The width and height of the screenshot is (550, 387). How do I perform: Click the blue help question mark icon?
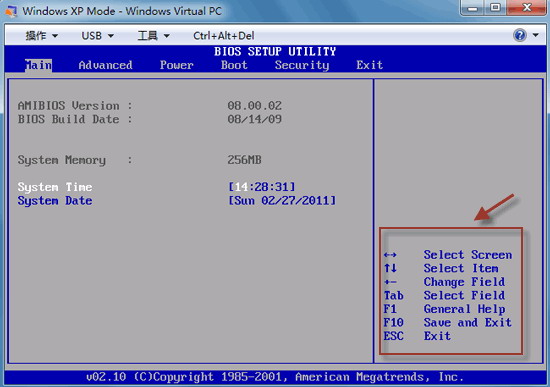coord(520,35)
